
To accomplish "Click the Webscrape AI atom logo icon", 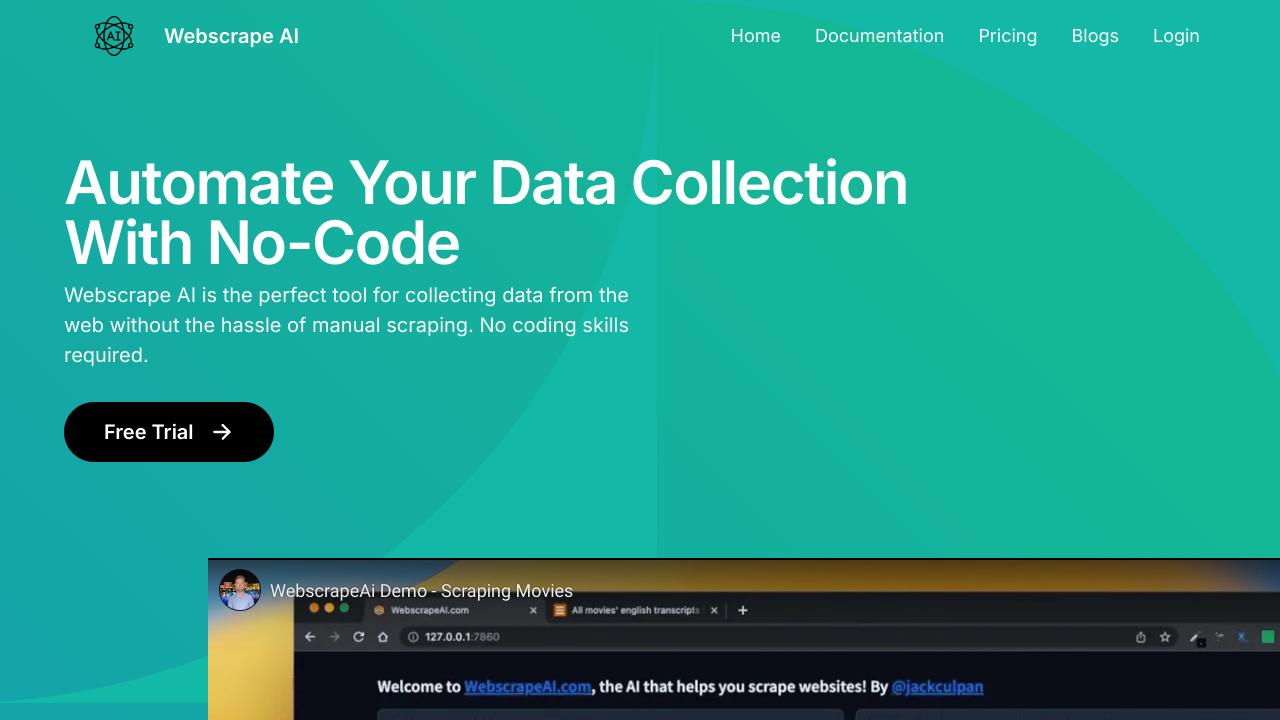I will (114, 36).
